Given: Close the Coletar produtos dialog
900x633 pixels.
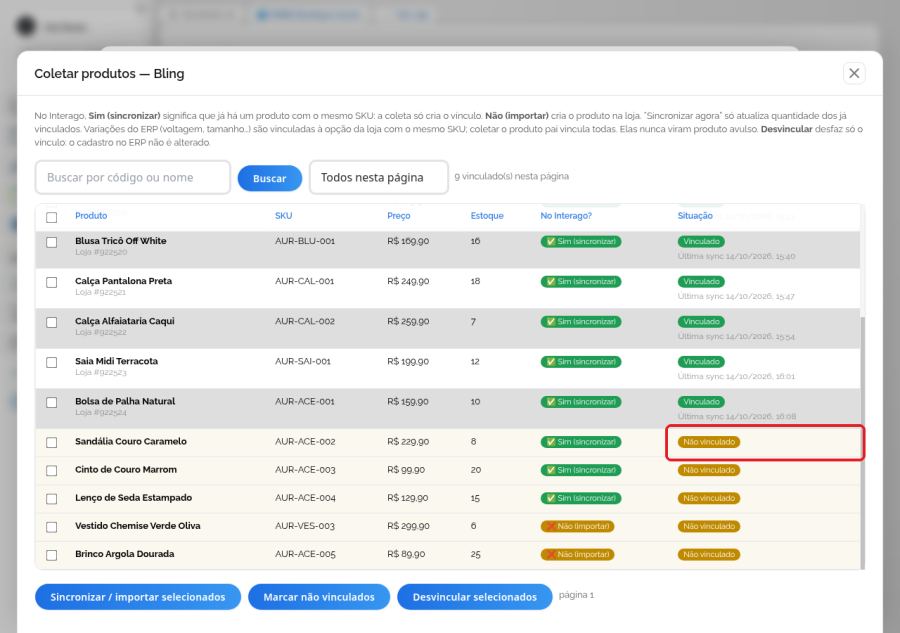Looking at the screenshot, I should pos(854,73).
